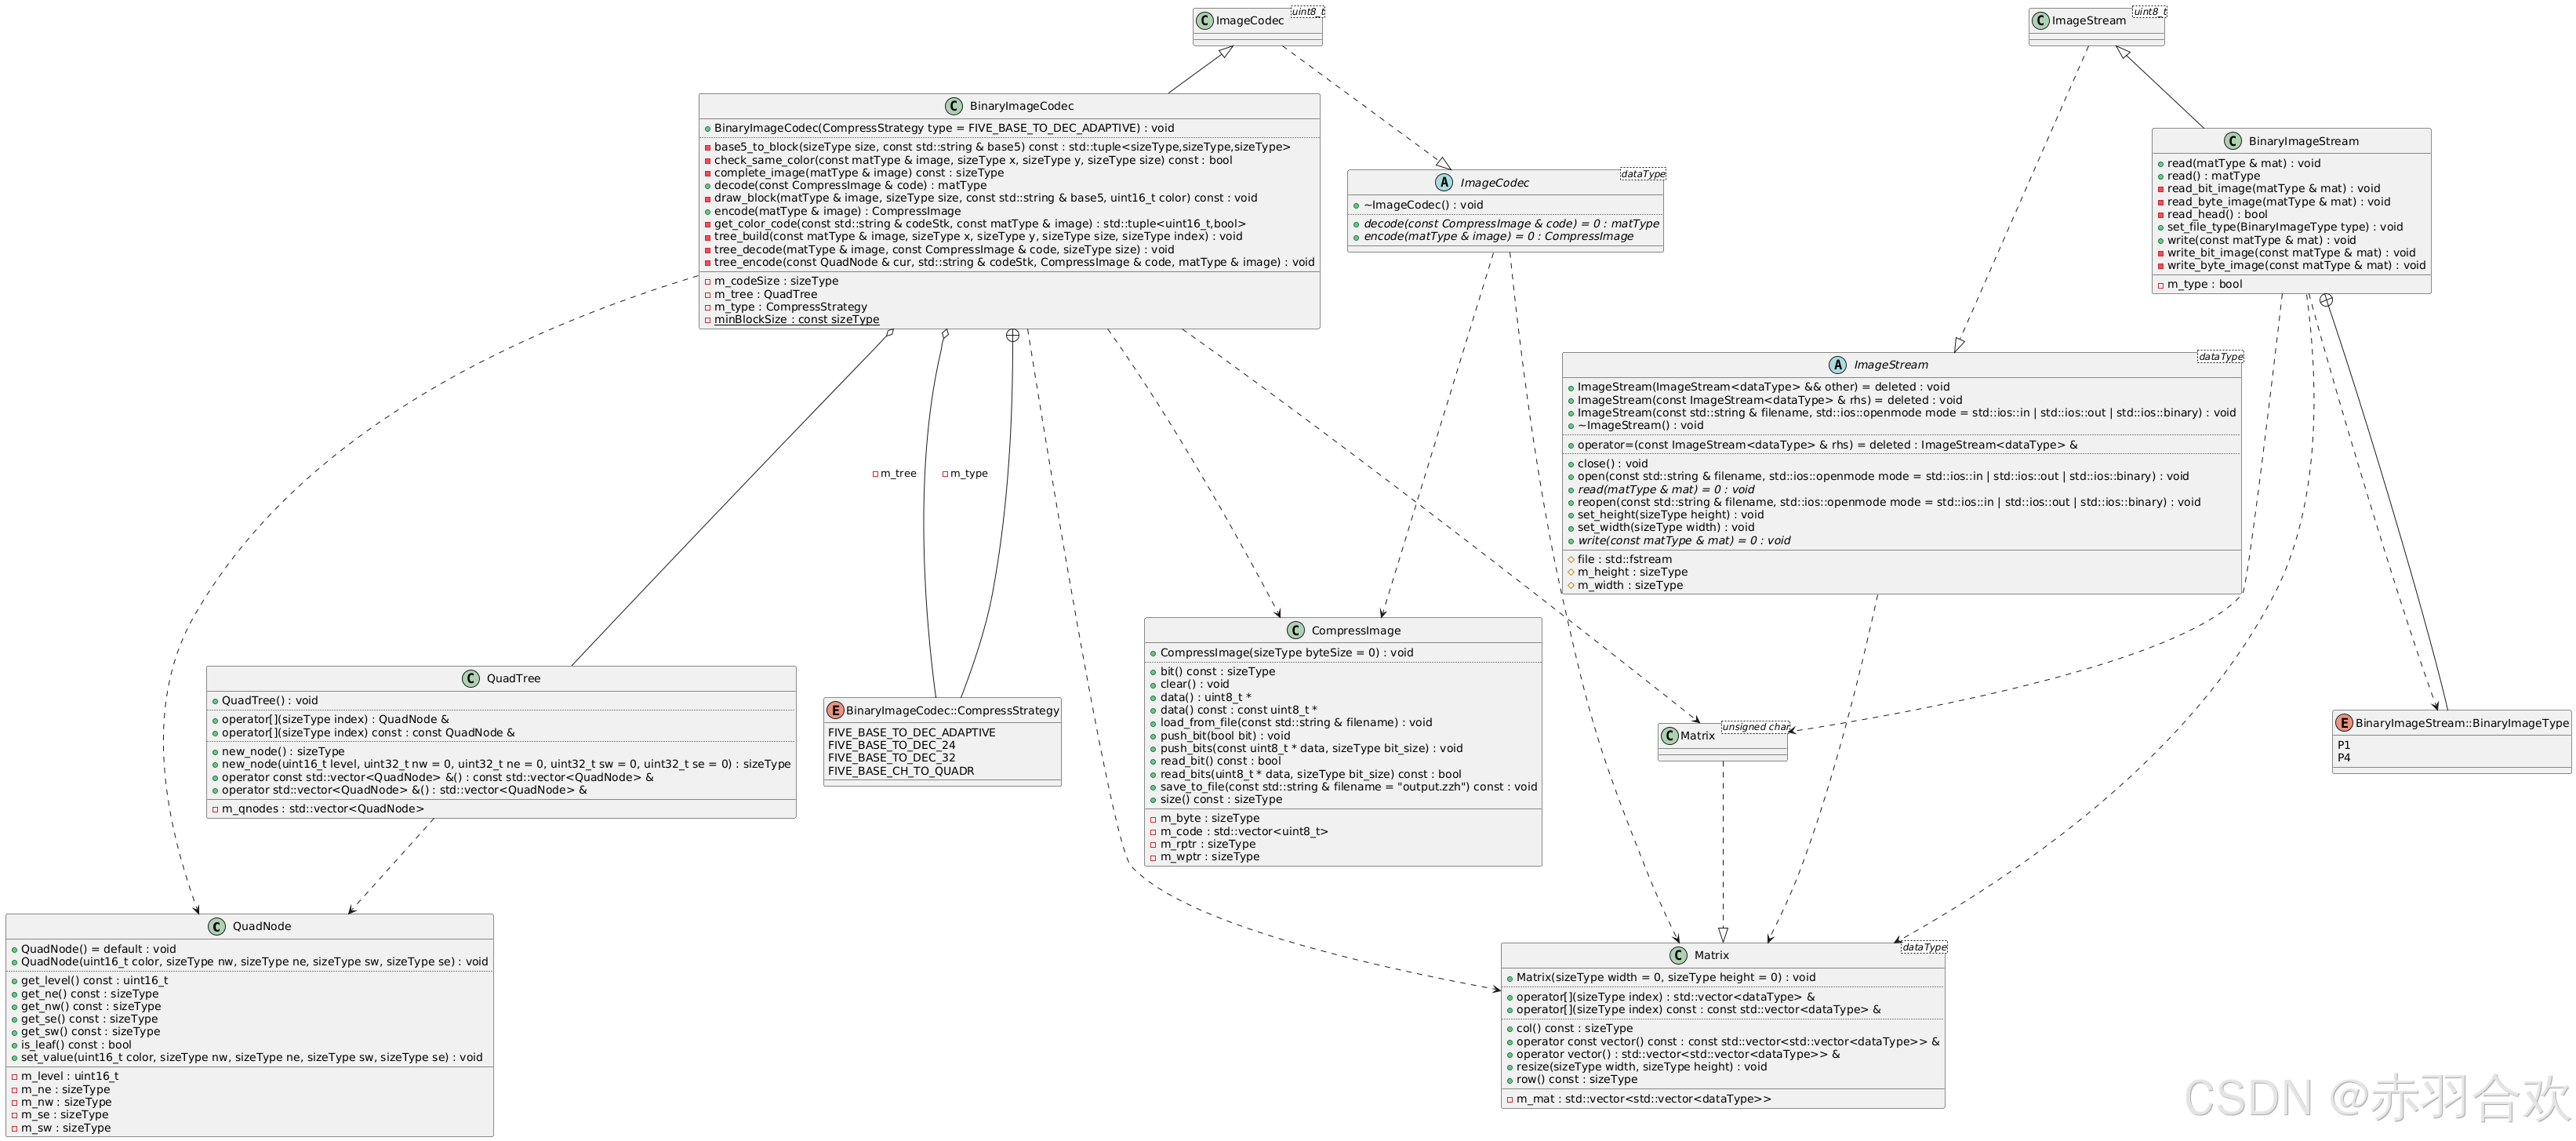Click the minBlockSize underlined static field
The height and width of the screenshot is (1141, 2576).
click(796, 320)
